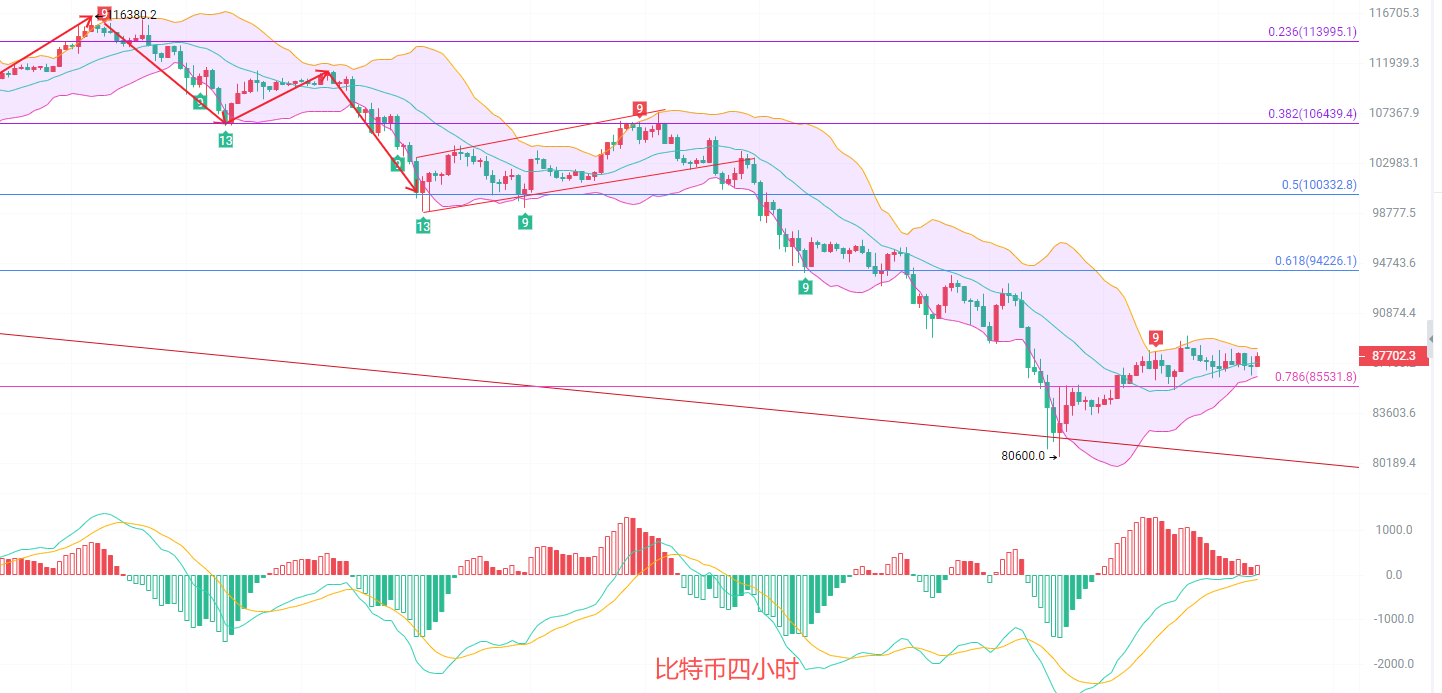Select the 80600.0 low price annotation

(1022, 456)
